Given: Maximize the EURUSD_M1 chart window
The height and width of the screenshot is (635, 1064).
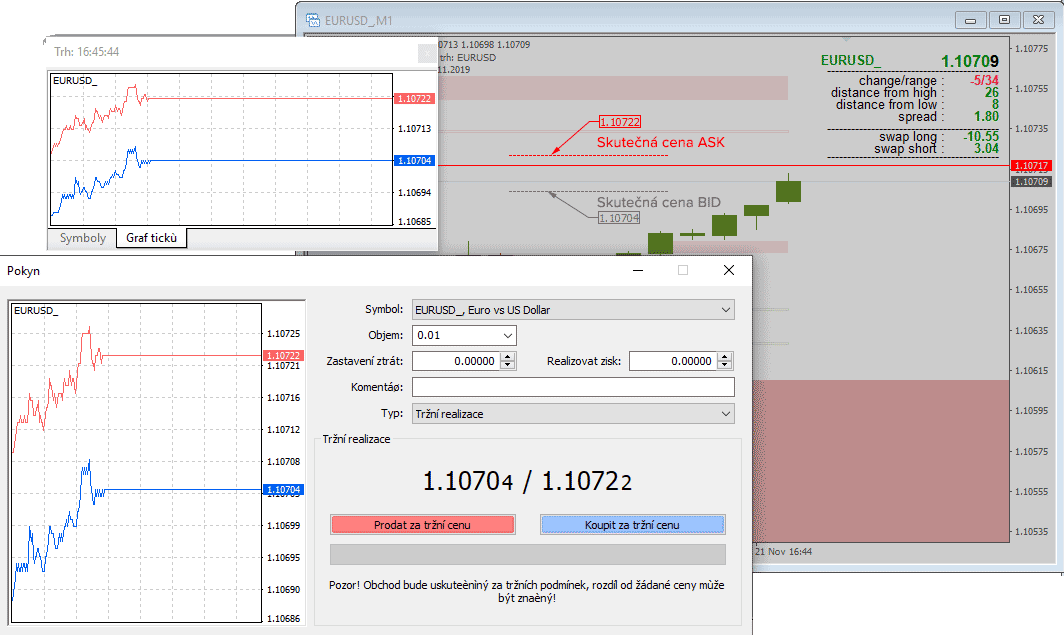Looking at the screenshot, I should coord(1004,19).
